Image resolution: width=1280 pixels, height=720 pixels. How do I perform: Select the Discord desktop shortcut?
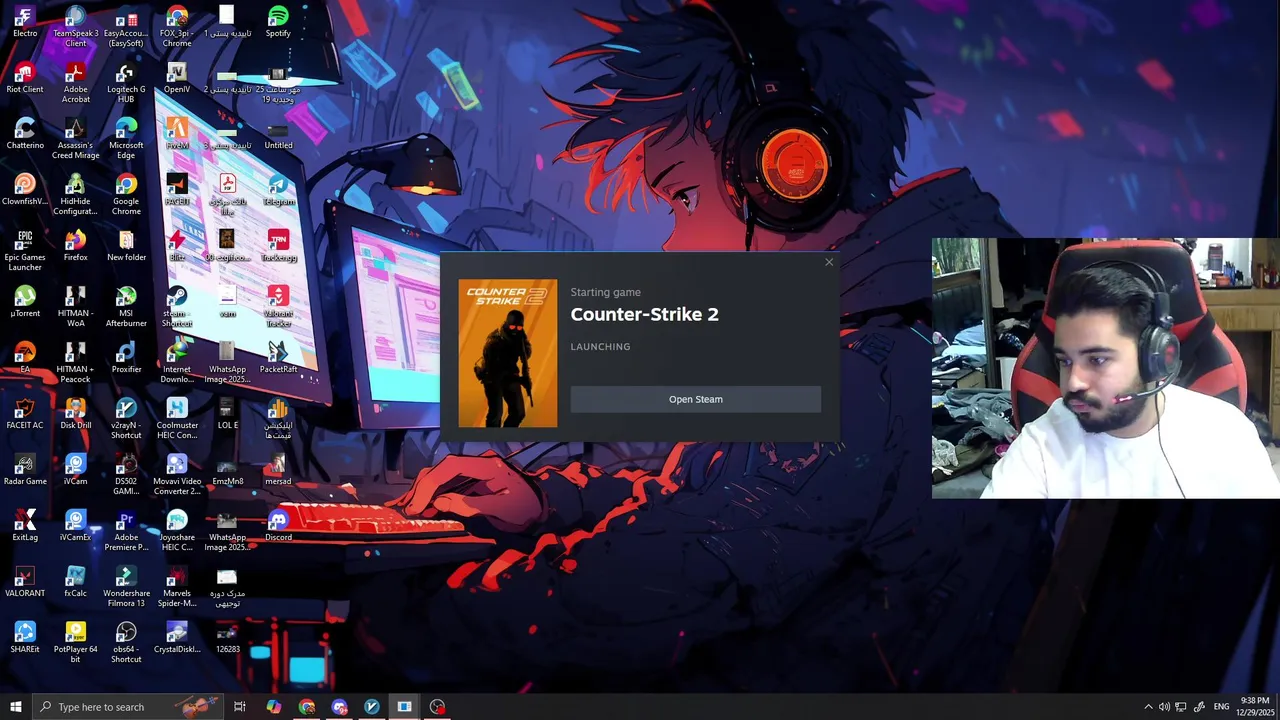(278, 526)
